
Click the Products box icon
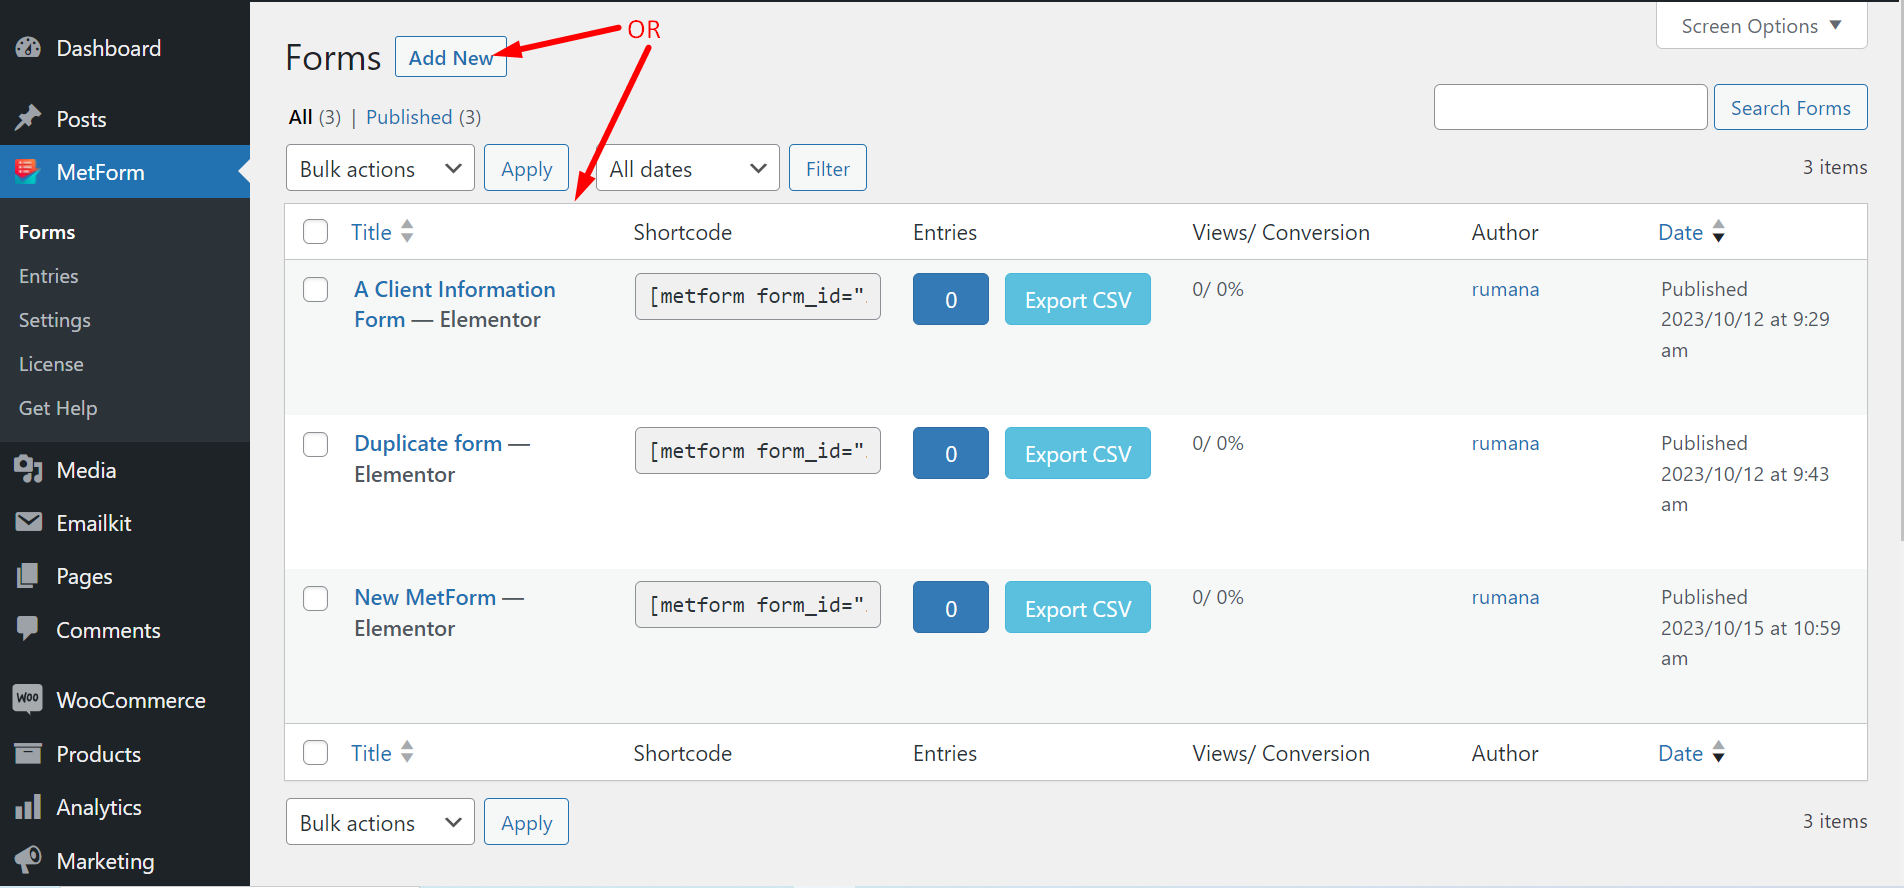[x=28, y=753]
